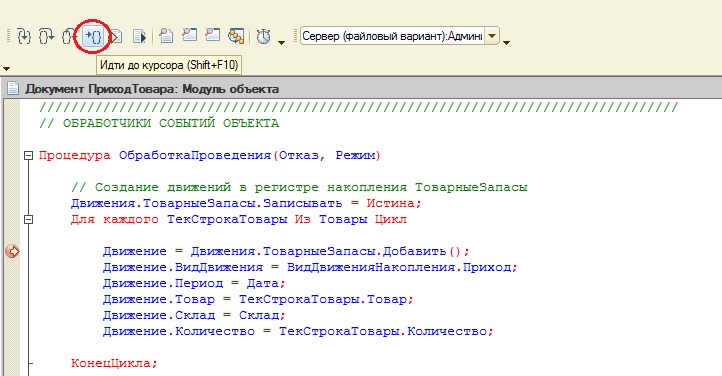Click the line Движение.Период = Дата
The image size is (722, 376).
194,283
